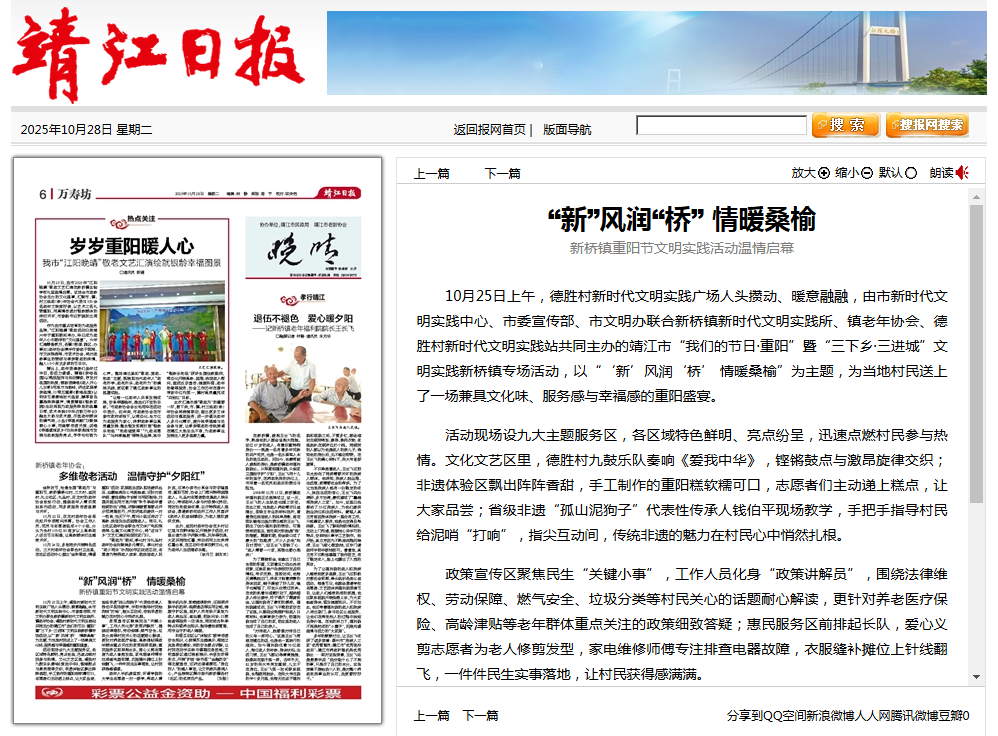Open the 版面导航 page navigation menu
The image size is (998, 736).
(x=567, y=130)
